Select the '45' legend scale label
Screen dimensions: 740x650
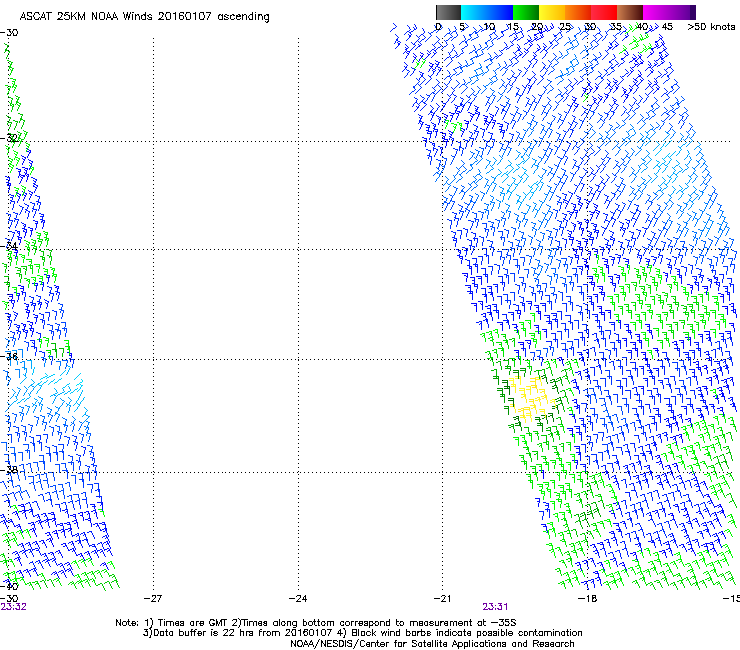(667, 27)
